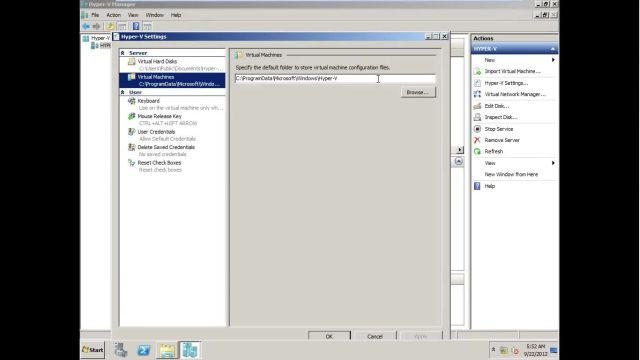This screenshot has width=640, height=360.
Task: Click the Virtual Network Manager... action
Action: (x=515, y=94)
